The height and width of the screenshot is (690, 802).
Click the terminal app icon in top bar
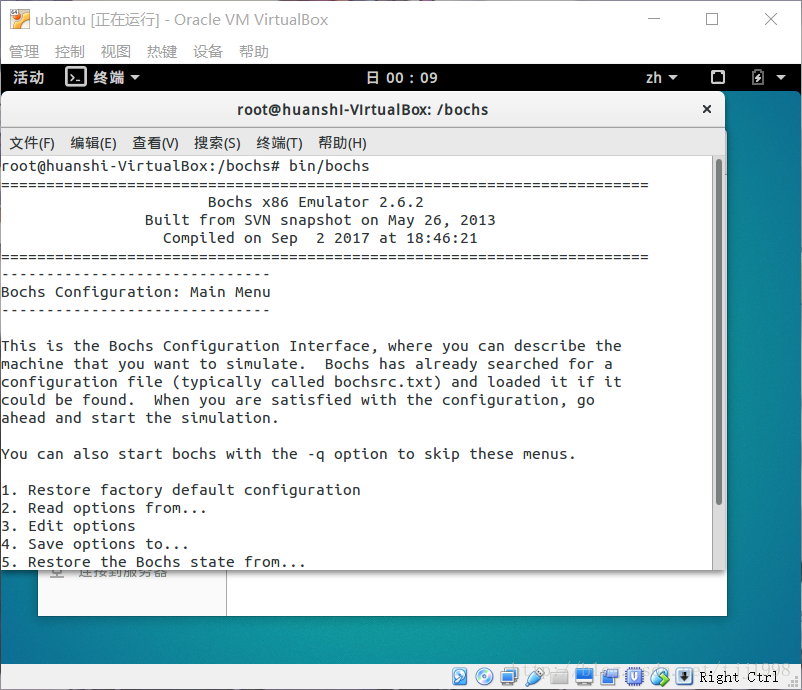tap(76, 77)
